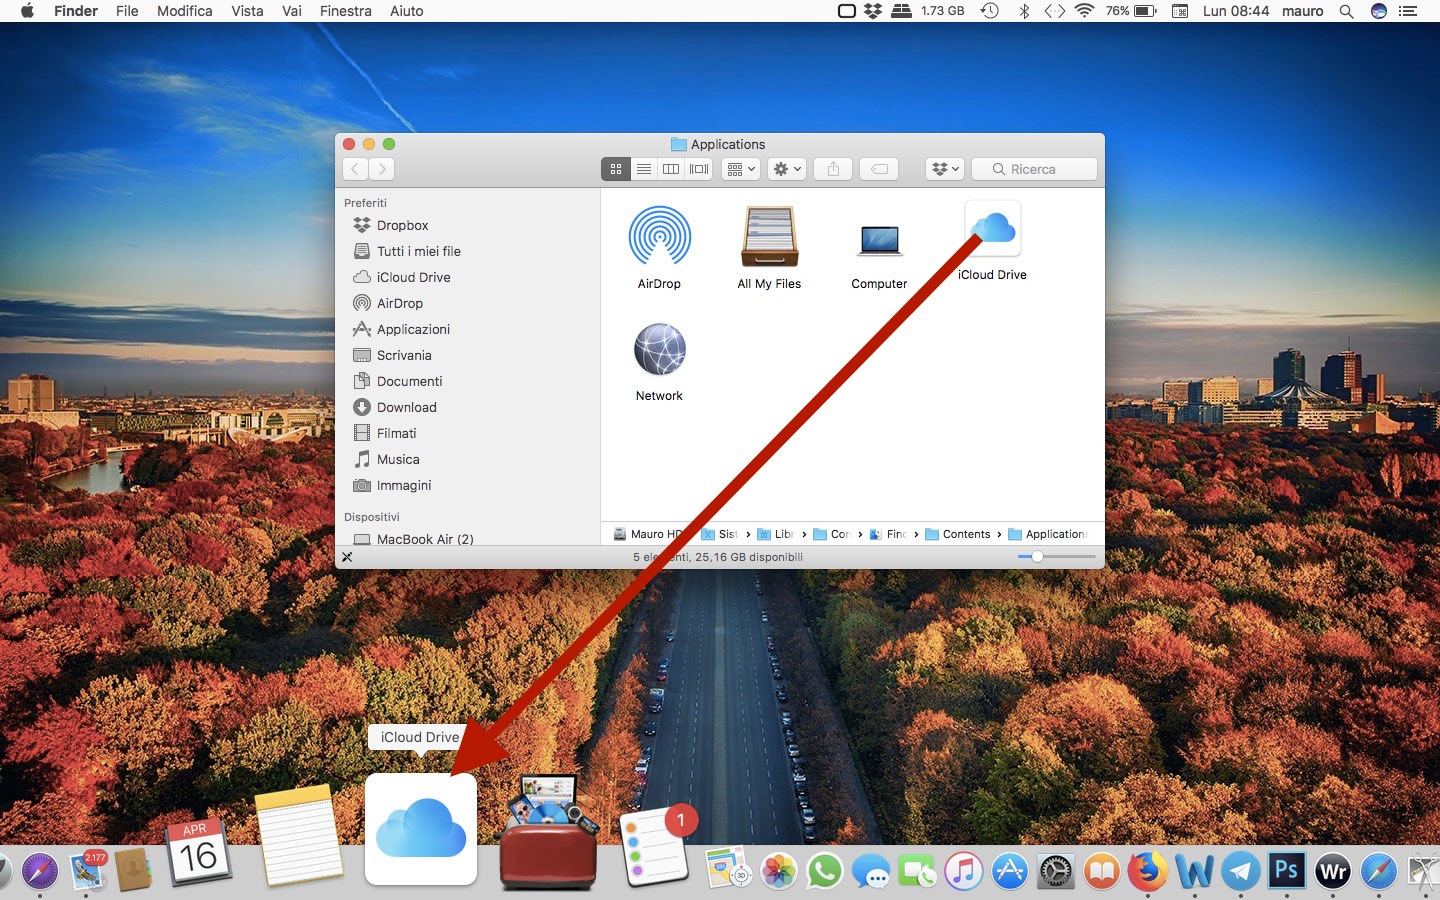
Task: Open iBooks from the Dock
Action: [x=1101, y=871]
